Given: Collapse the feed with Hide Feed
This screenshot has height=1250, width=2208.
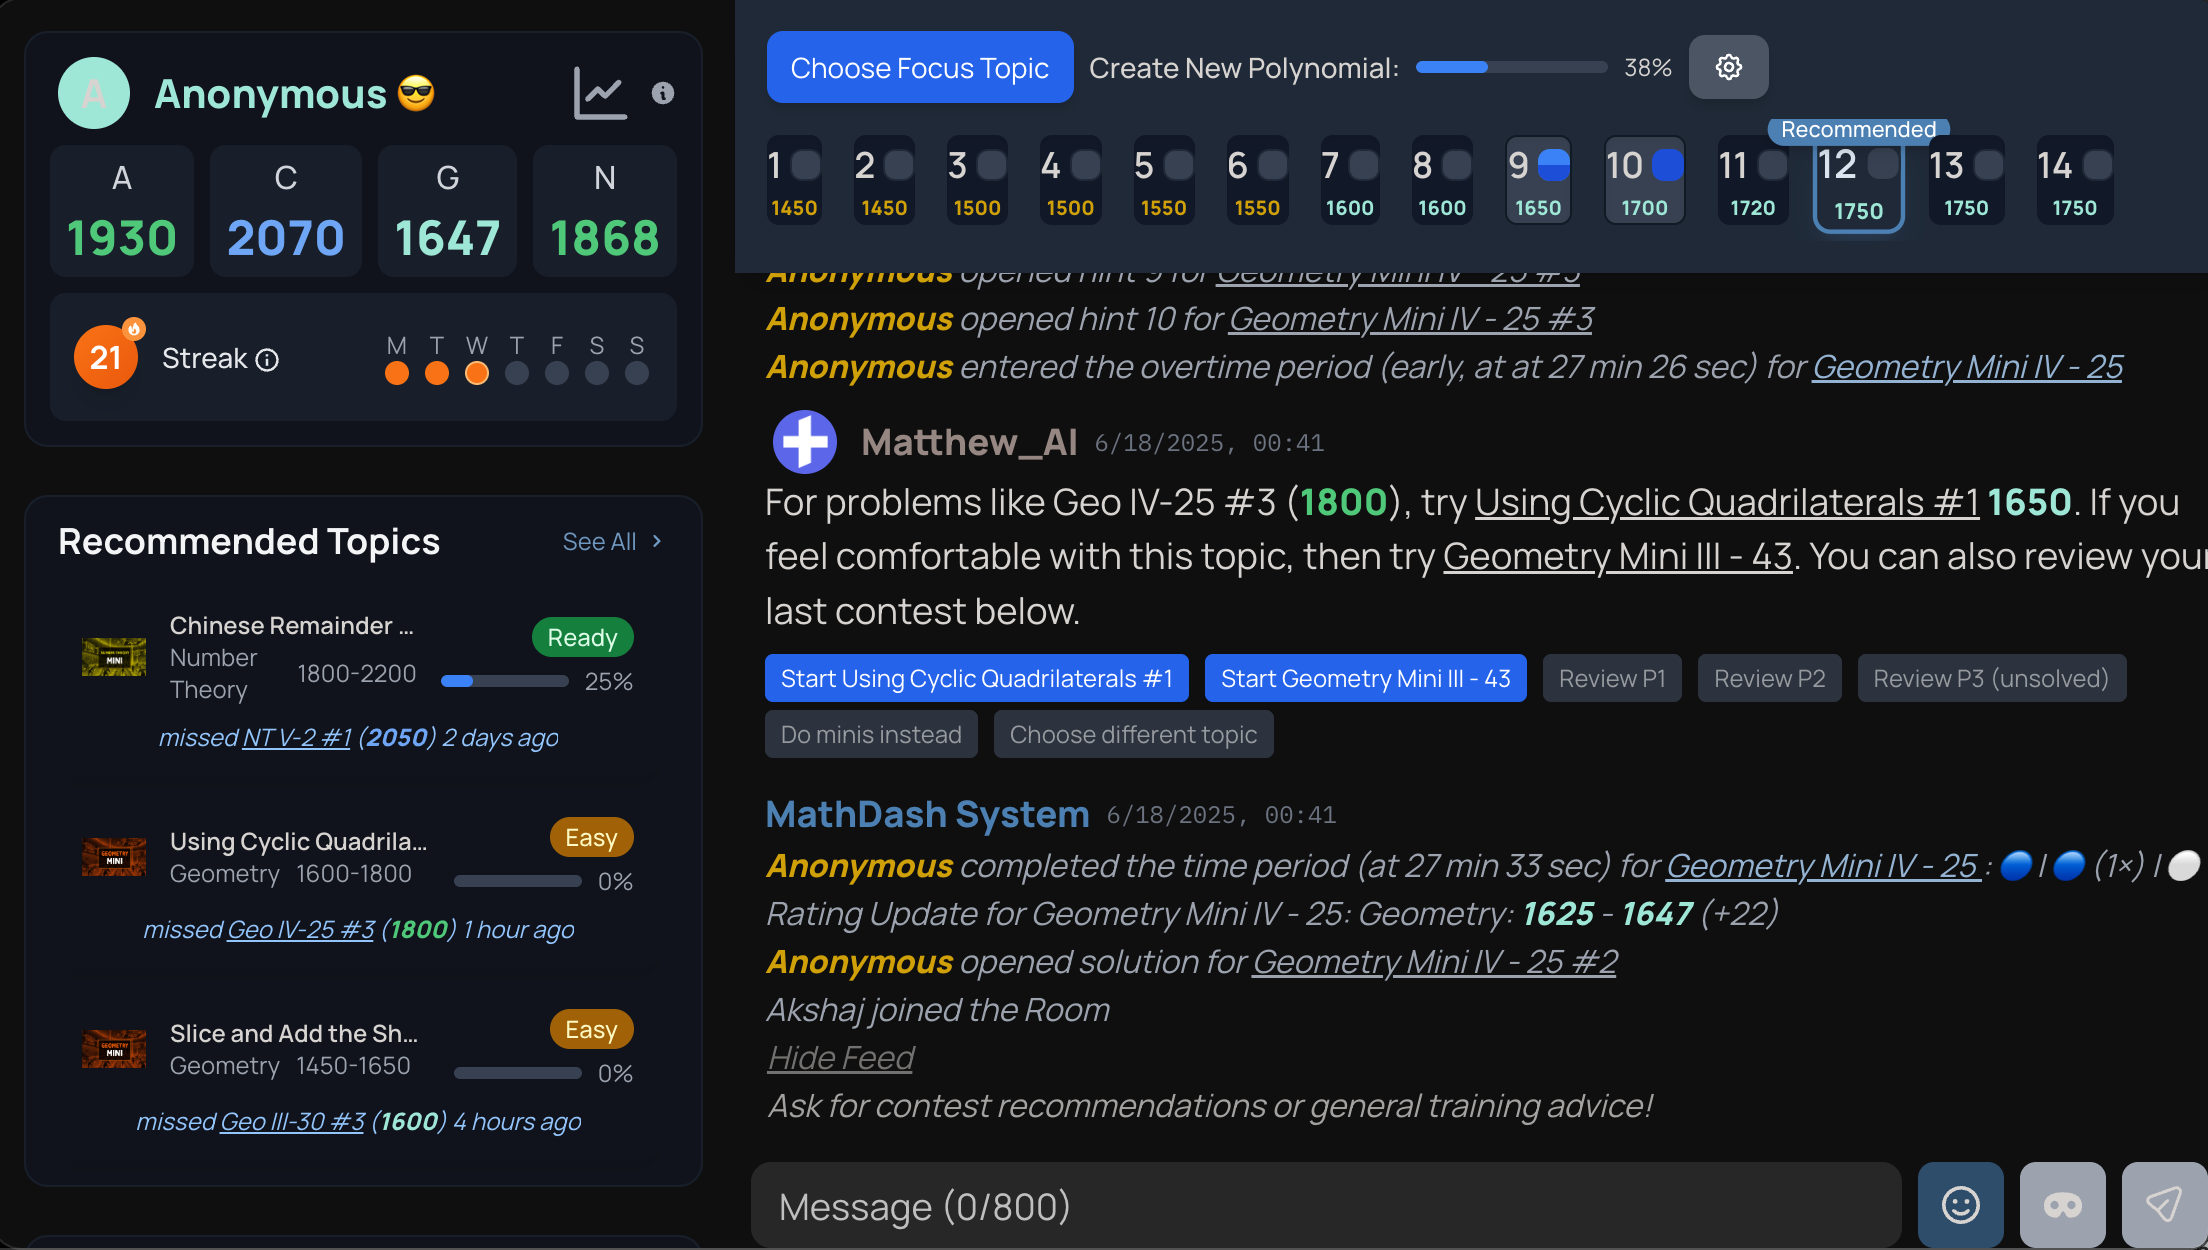Looking at the screenshot, I should point(839,1057).
